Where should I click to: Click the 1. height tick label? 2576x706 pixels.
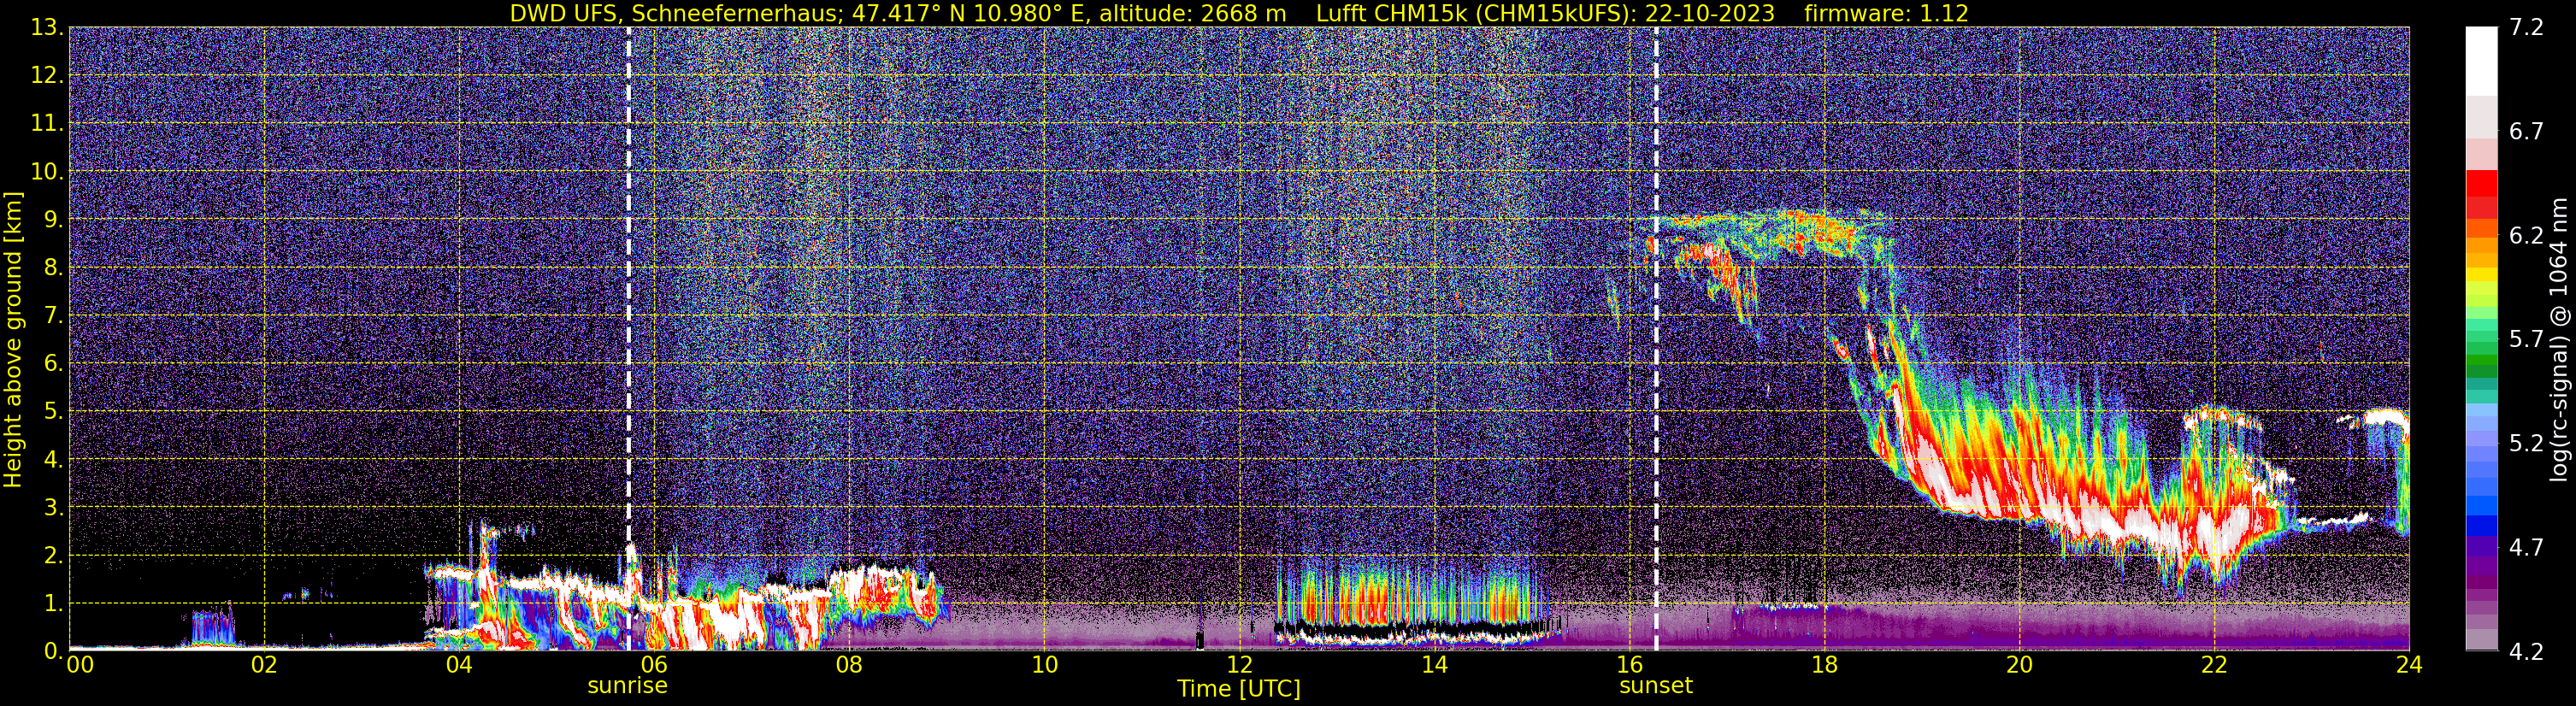click(52, 604)
